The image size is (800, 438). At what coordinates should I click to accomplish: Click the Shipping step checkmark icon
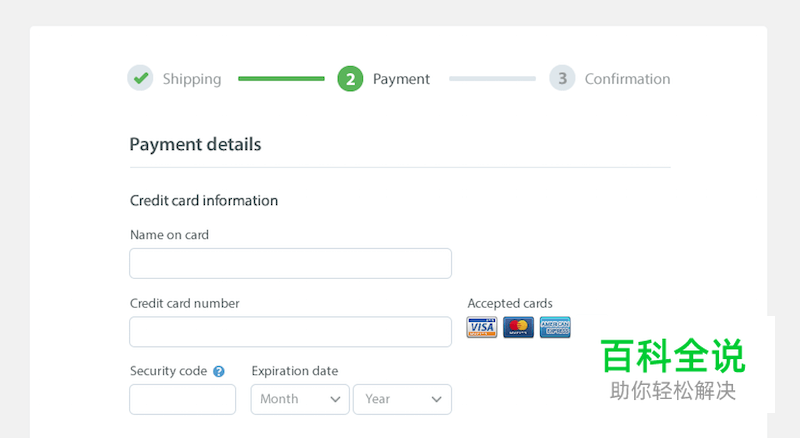pyautogui.click(x=140, y=78)
